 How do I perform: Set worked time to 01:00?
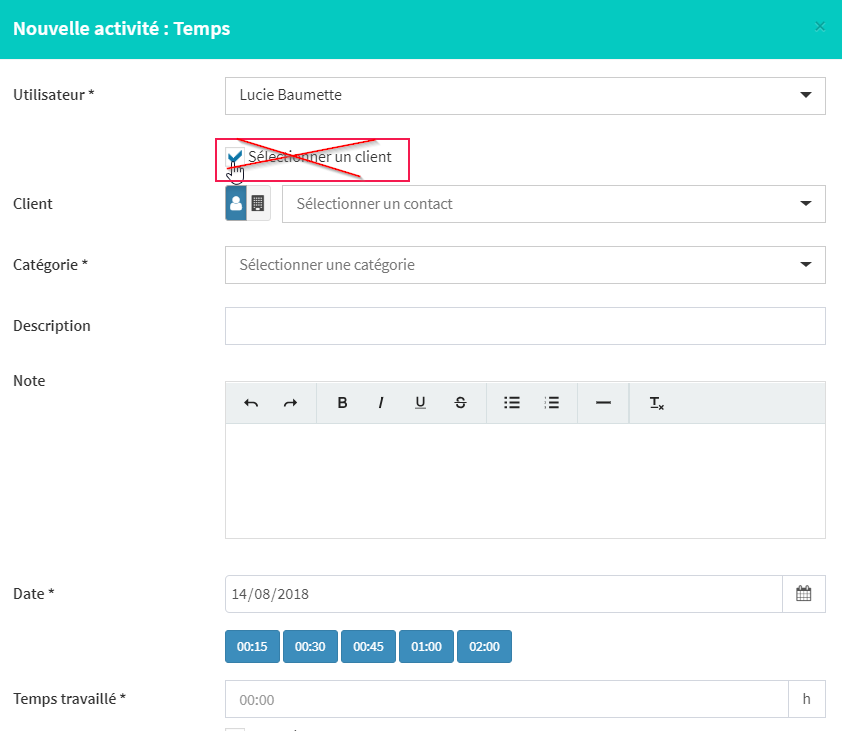coord(426,647)
